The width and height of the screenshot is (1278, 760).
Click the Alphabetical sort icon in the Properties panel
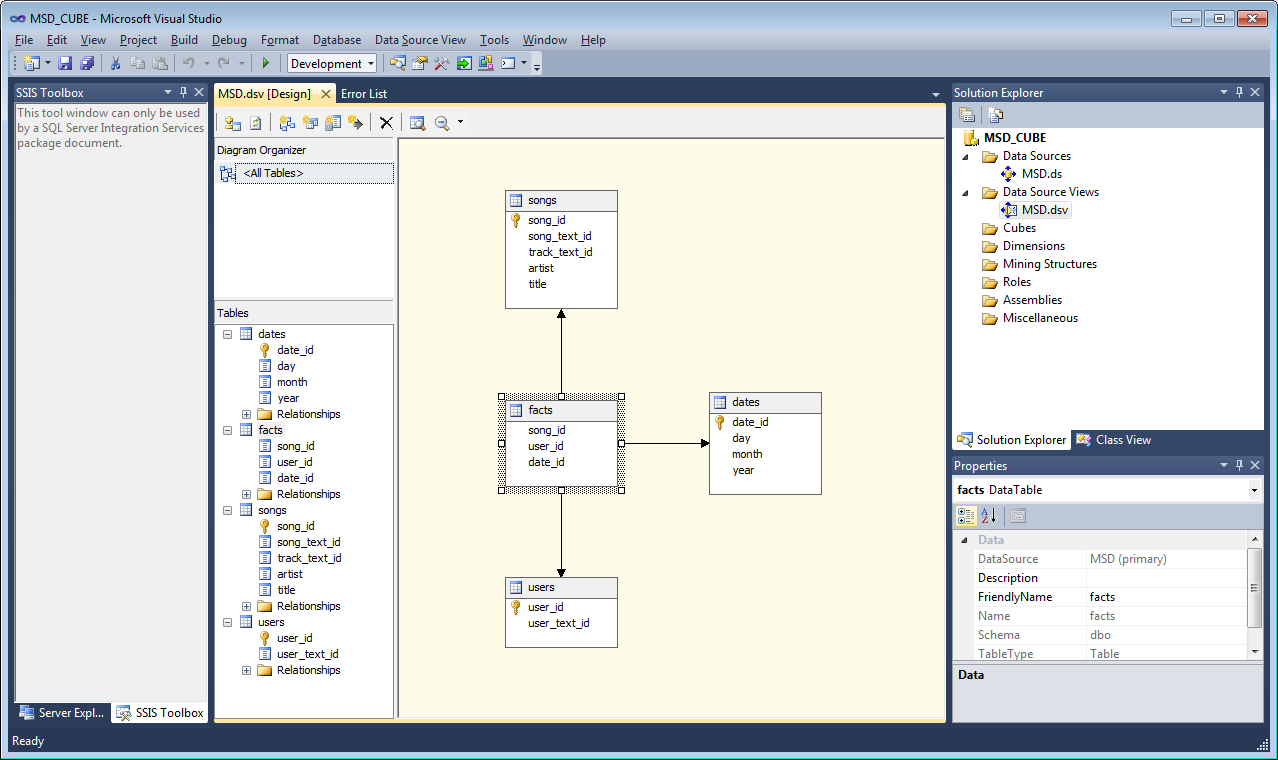[x=989, y=516]
